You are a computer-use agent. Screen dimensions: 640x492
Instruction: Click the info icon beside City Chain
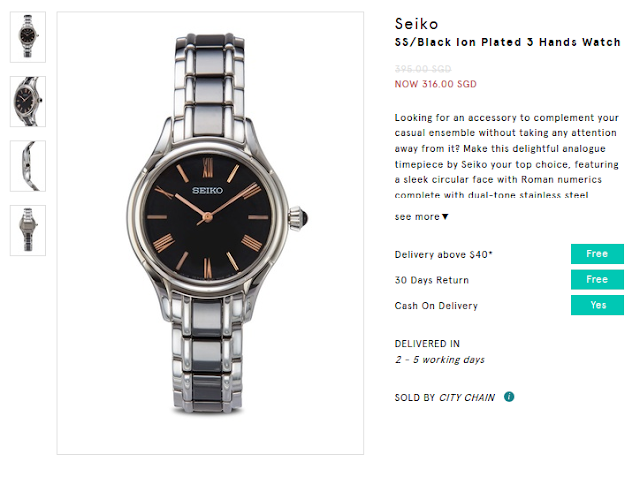coord(509,396)
